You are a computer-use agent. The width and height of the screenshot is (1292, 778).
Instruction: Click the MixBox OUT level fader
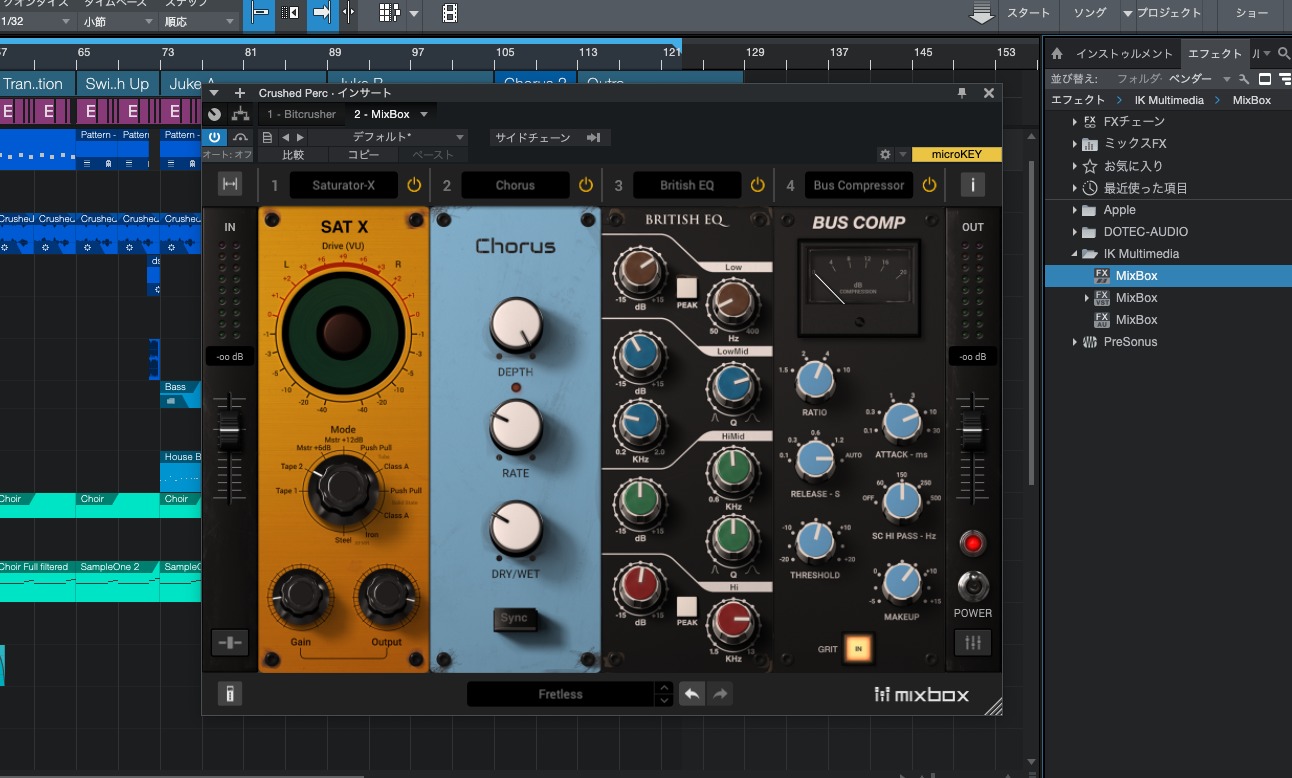(x=972, y=432)
